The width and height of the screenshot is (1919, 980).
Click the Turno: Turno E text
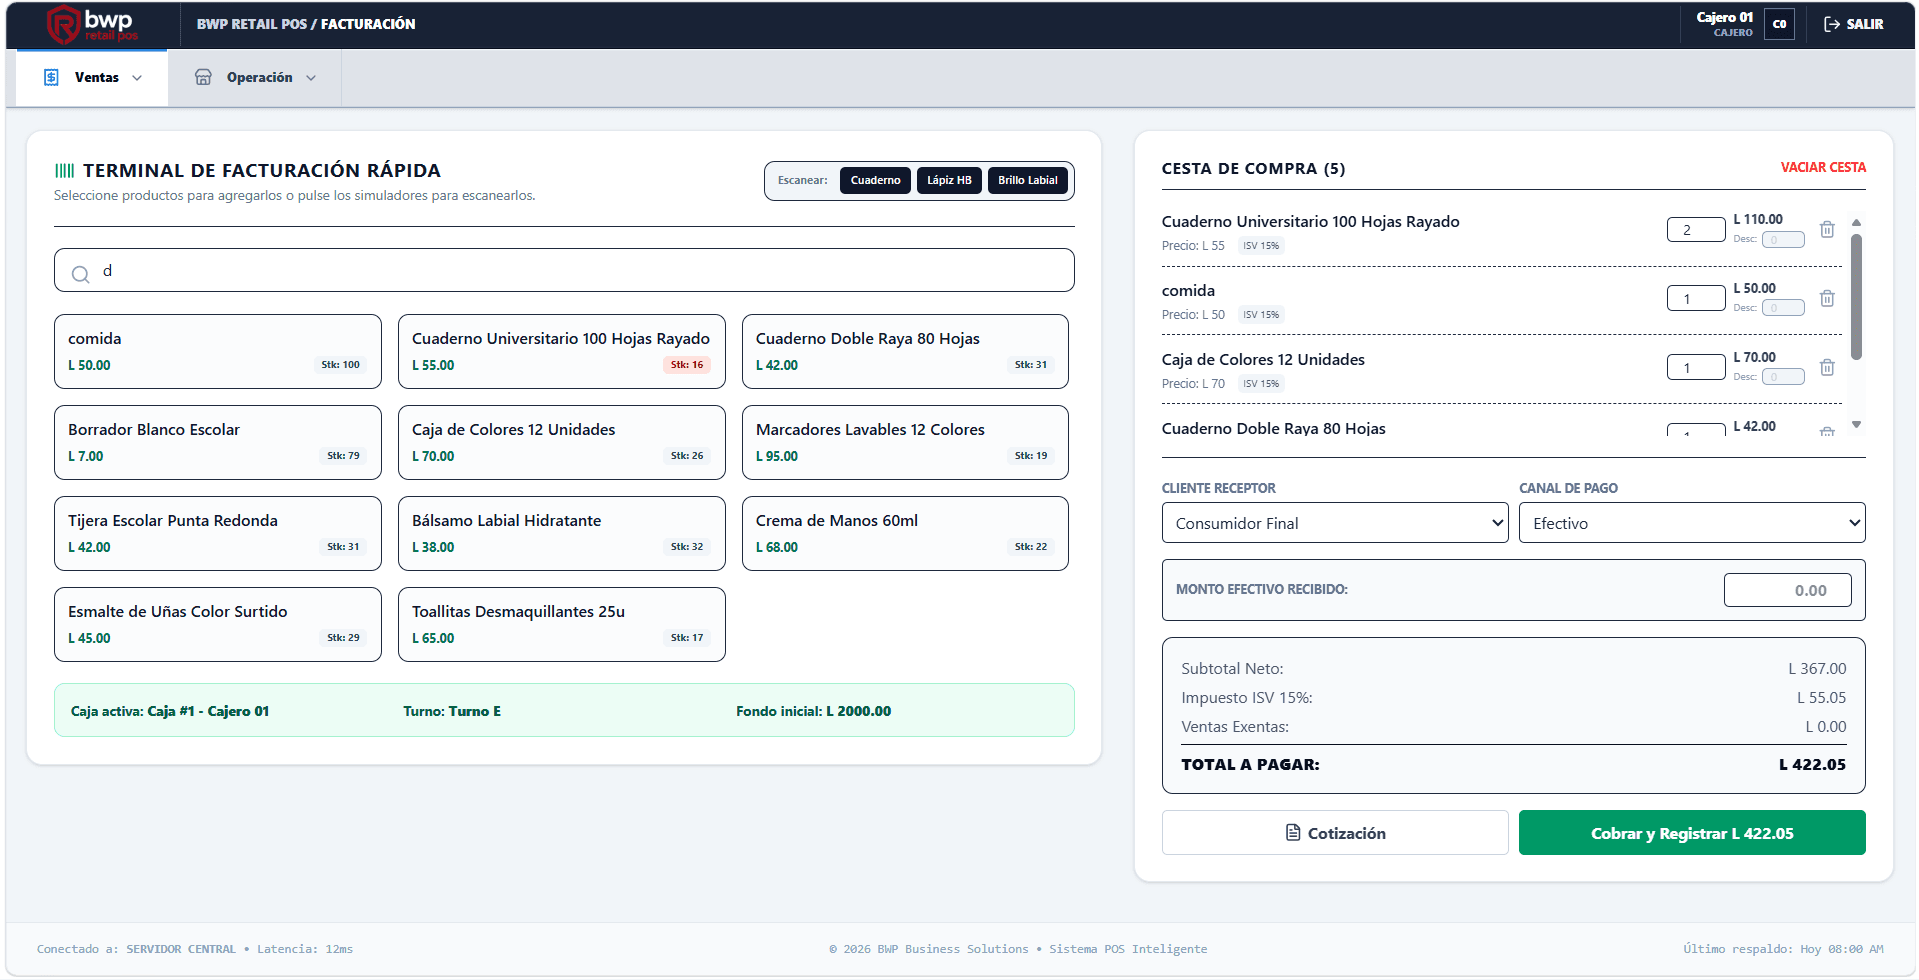[x=452, y=711]
